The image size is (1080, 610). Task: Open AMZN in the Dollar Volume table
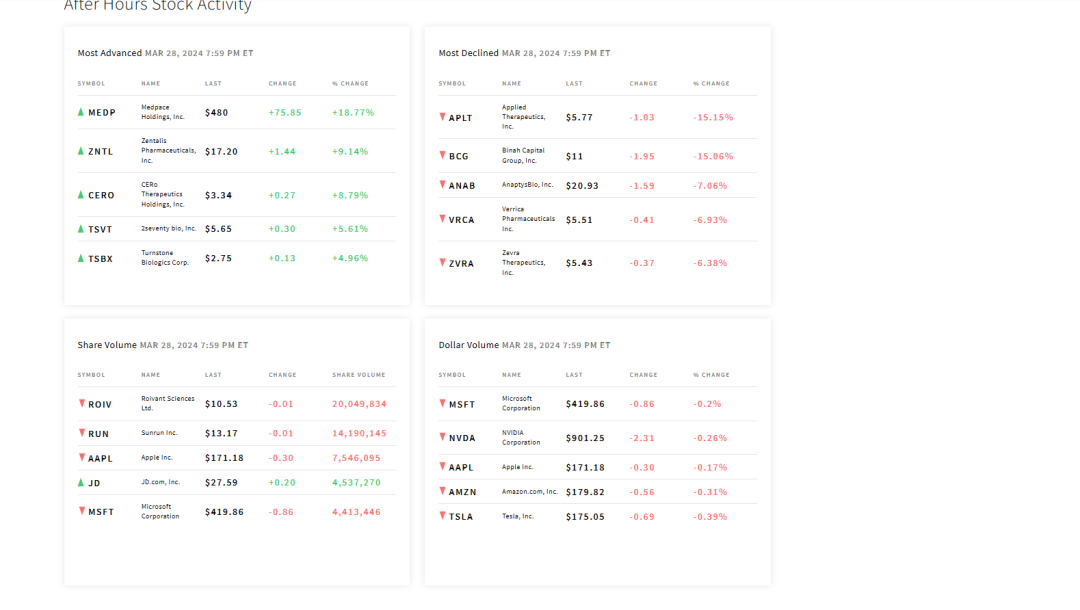[462, 492]
